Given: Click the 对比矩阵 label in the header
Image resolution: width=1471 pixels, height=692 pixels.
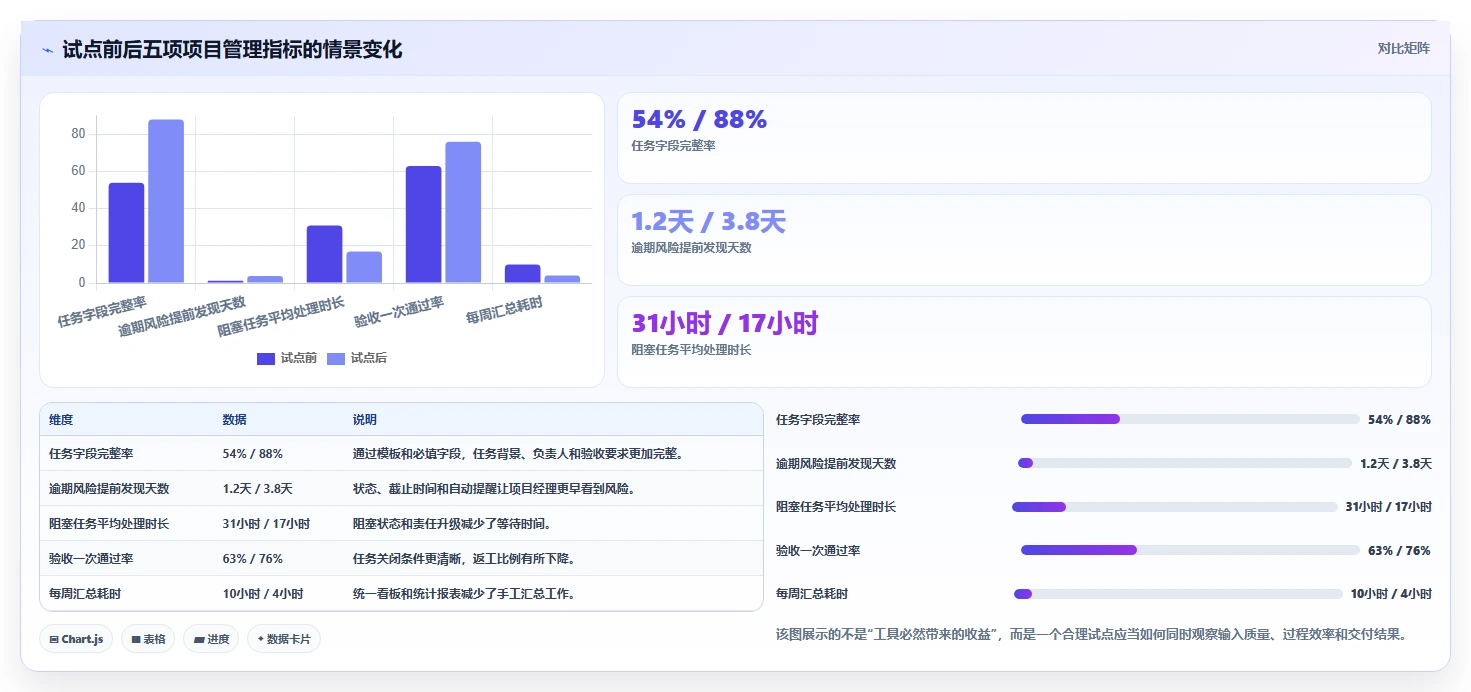Looking at the screenshot, I should (x=1404, y=48).
